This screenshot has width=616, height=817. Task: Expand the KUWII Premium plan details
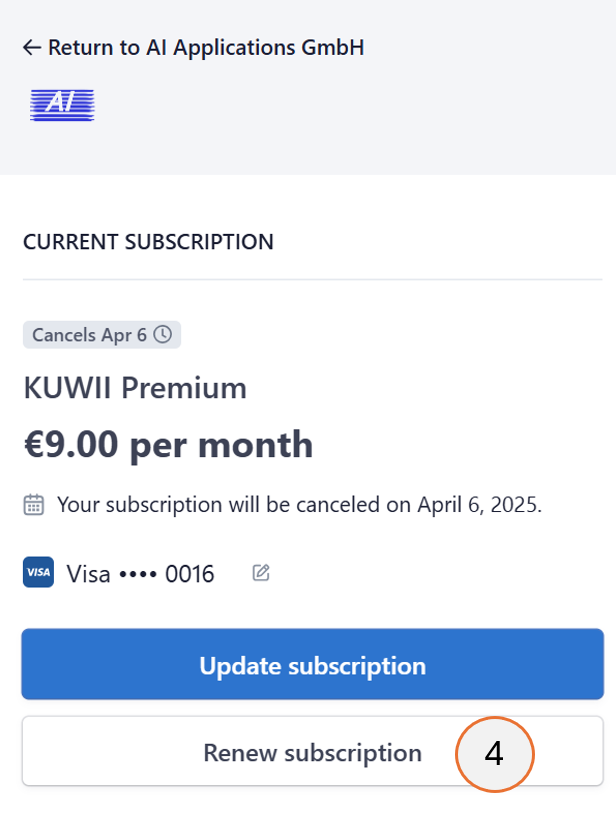pos(134,389)
